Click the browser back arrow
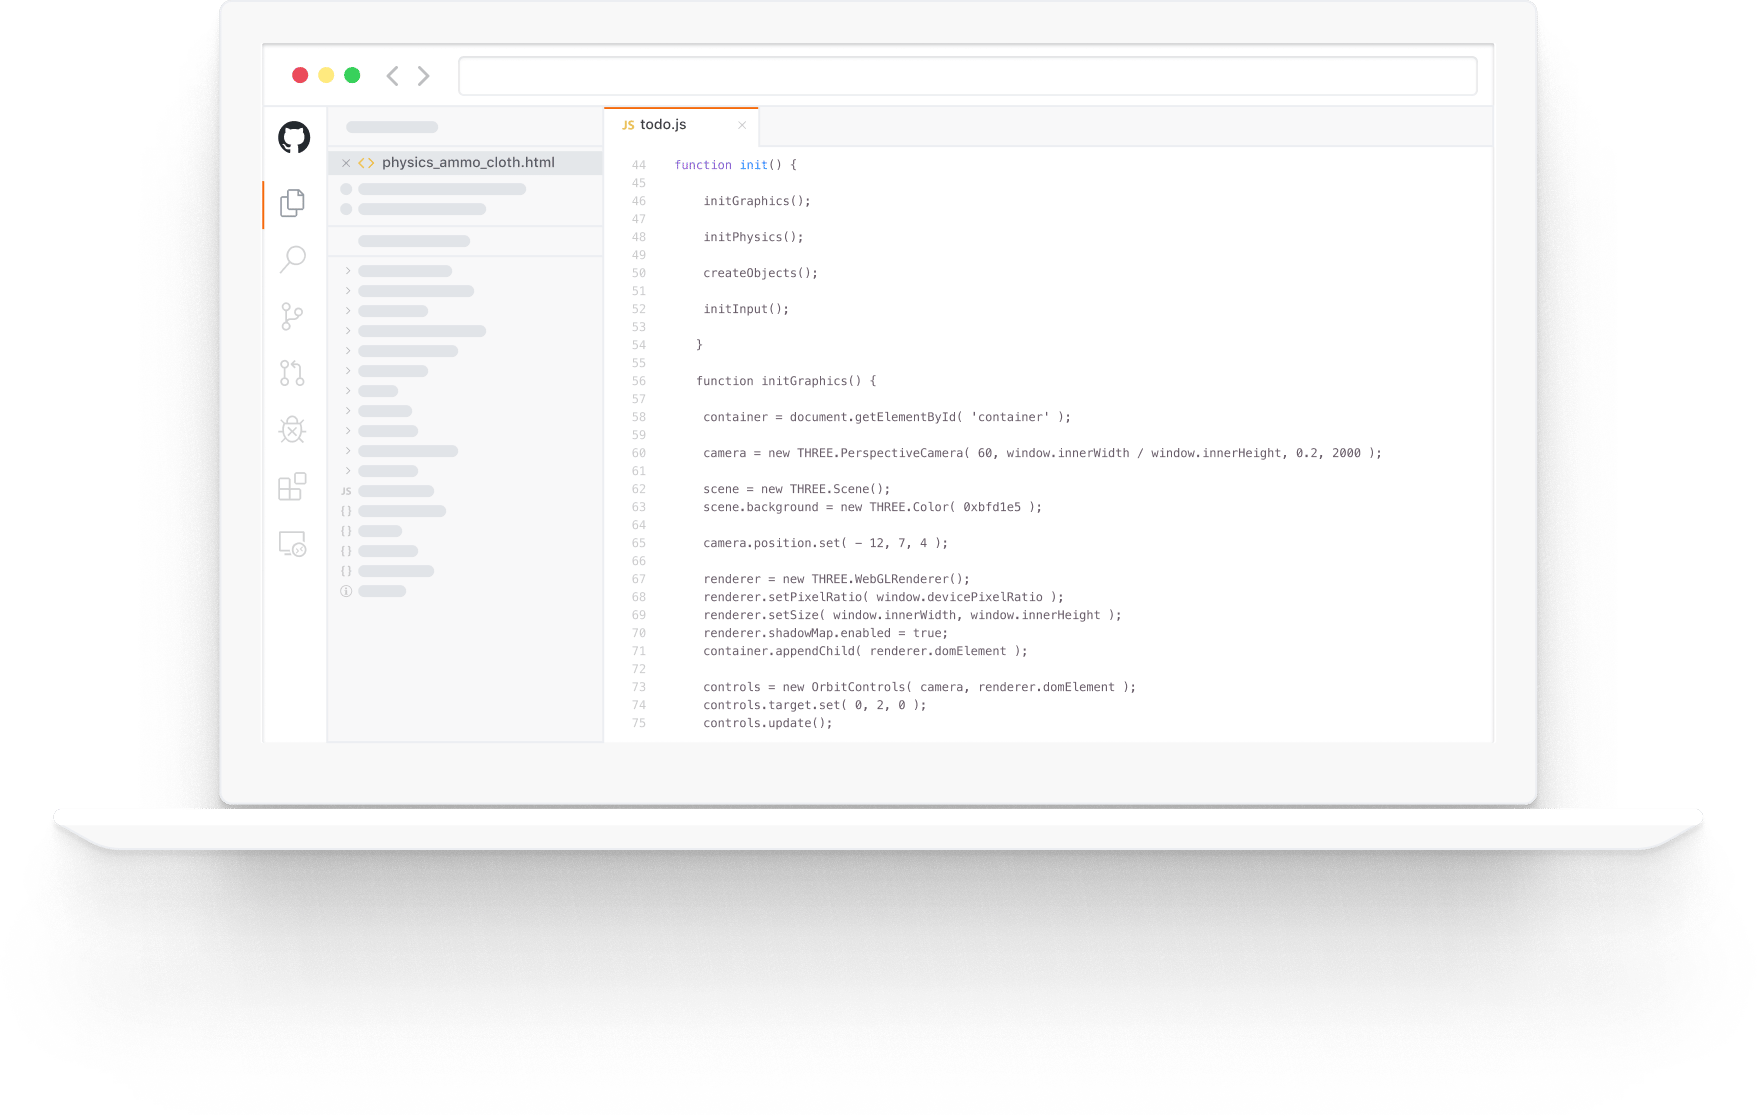Viewport: 1757px width, 1116px height. [x=393, y=76]
